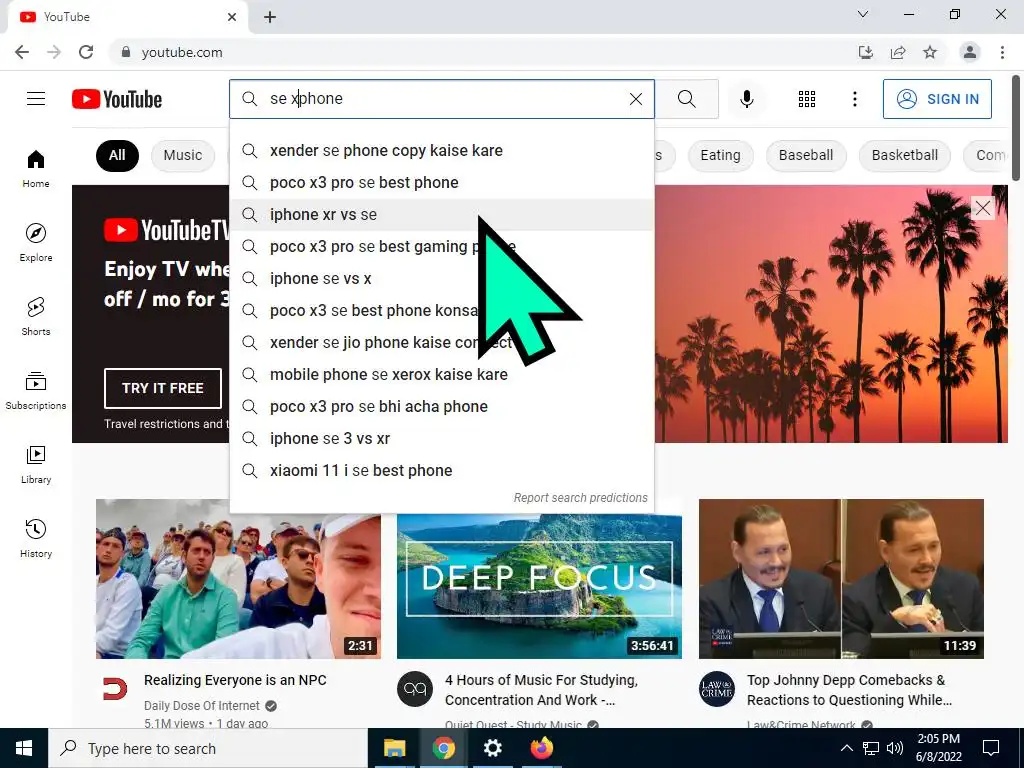Open Windows Start menu
The height and width of the screenshot is (768, 1024).
[24, 748]
